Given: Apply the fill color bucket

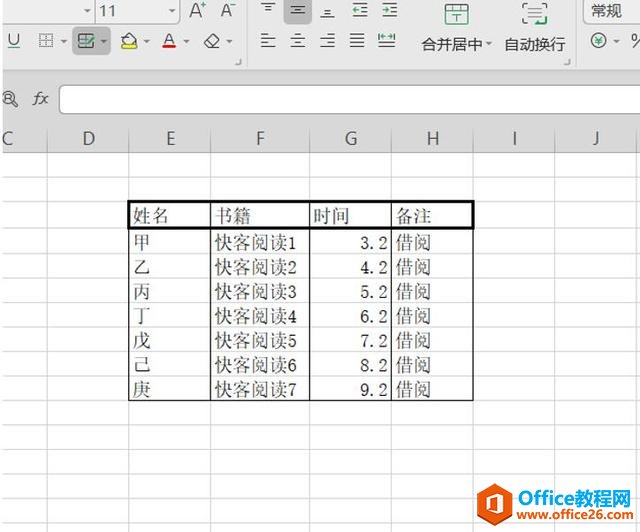Looking at the screenshot, I should tap(129, 41).
